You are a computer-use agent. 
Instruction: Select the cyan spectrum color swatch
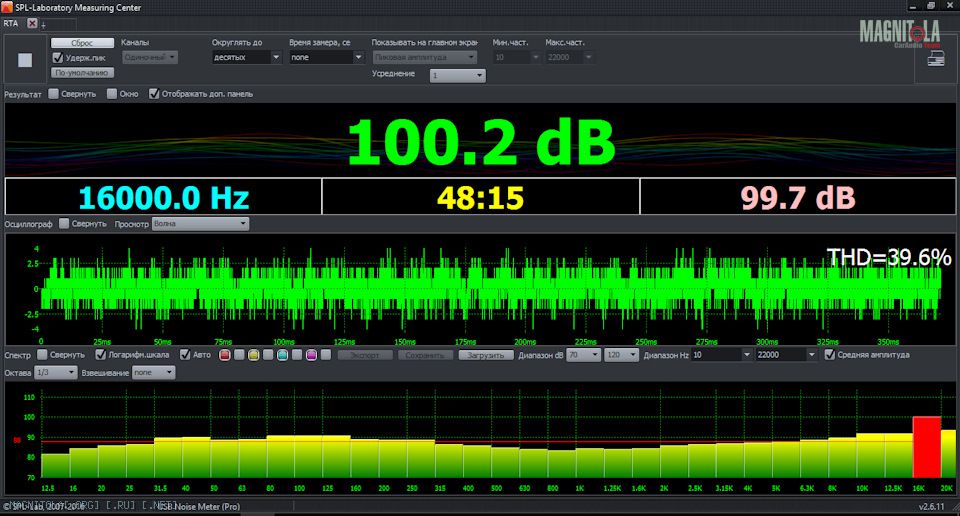[x=283, y=355]
